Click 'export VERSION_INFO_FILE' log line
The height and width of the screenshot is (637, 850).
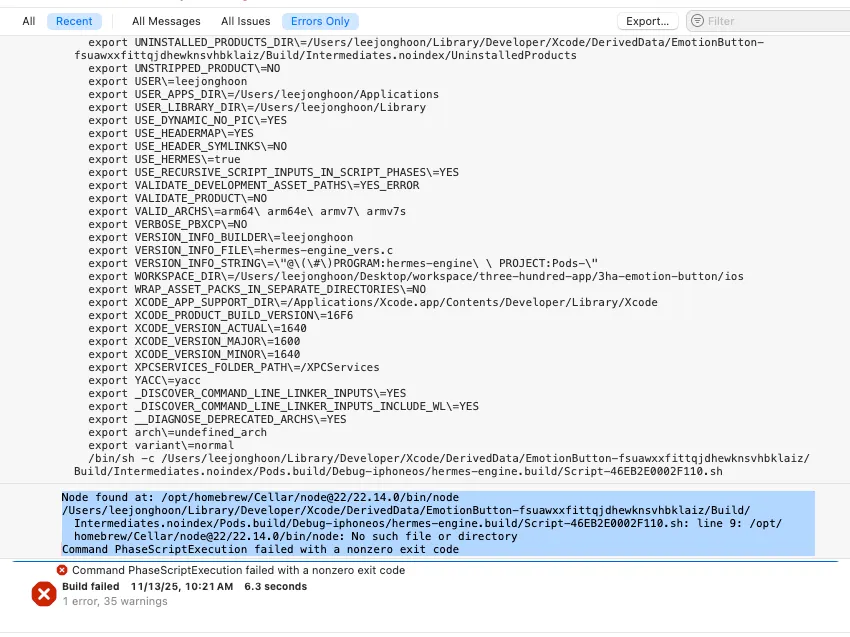pyautogui.click(x=241, y=250)
